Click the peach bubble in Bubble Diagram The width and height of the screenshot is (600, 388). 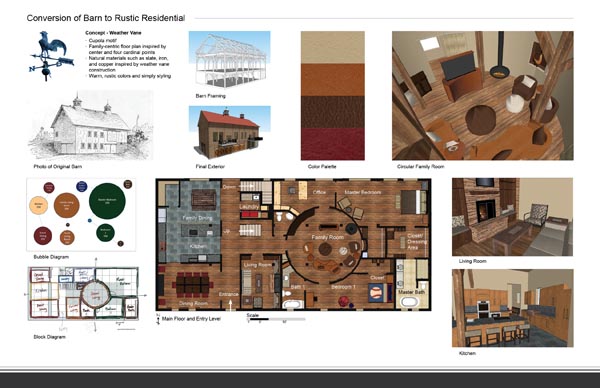coord(39,205)
